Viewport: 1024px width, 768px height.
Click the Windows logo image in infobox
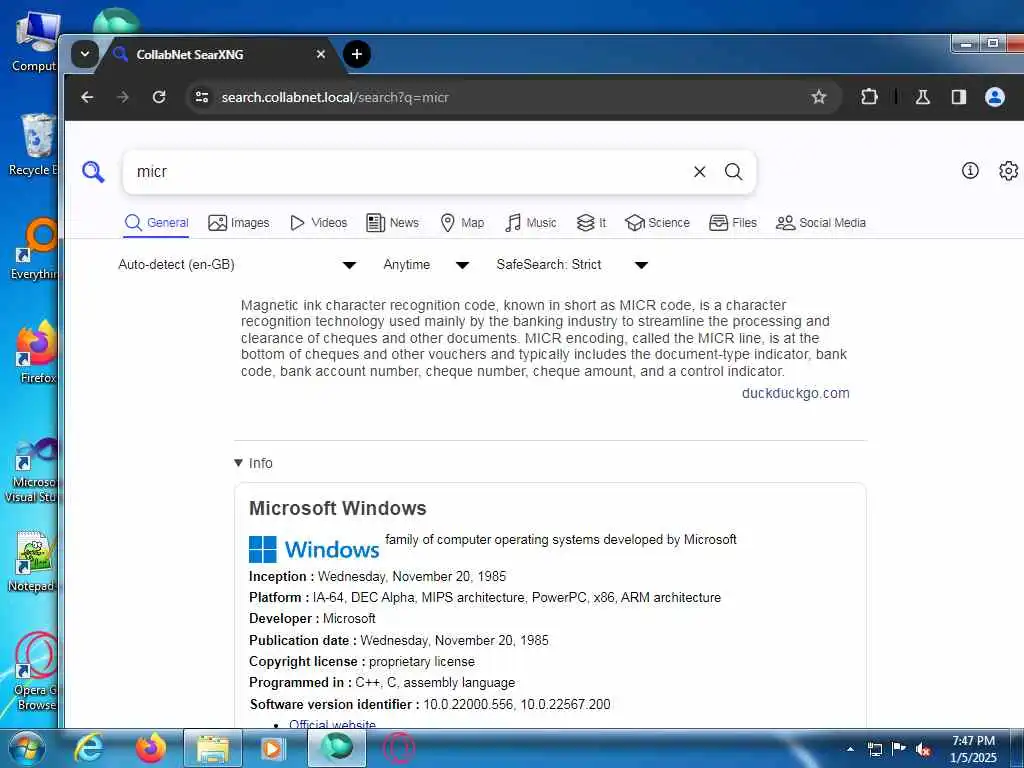(314, 549)
